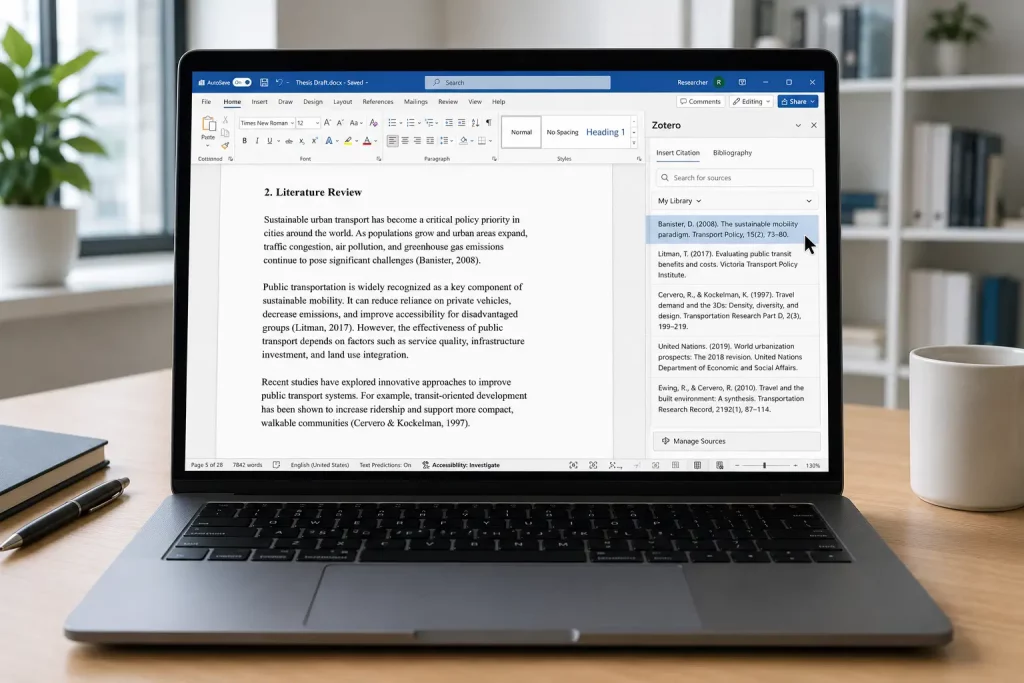
Task: Click the Manage Sources button
Action: [737, 441]
